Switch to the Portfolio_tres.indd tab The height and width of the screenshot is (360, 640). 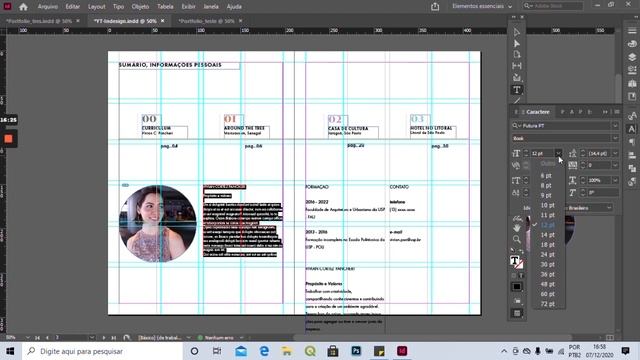[x=39, y=21]
